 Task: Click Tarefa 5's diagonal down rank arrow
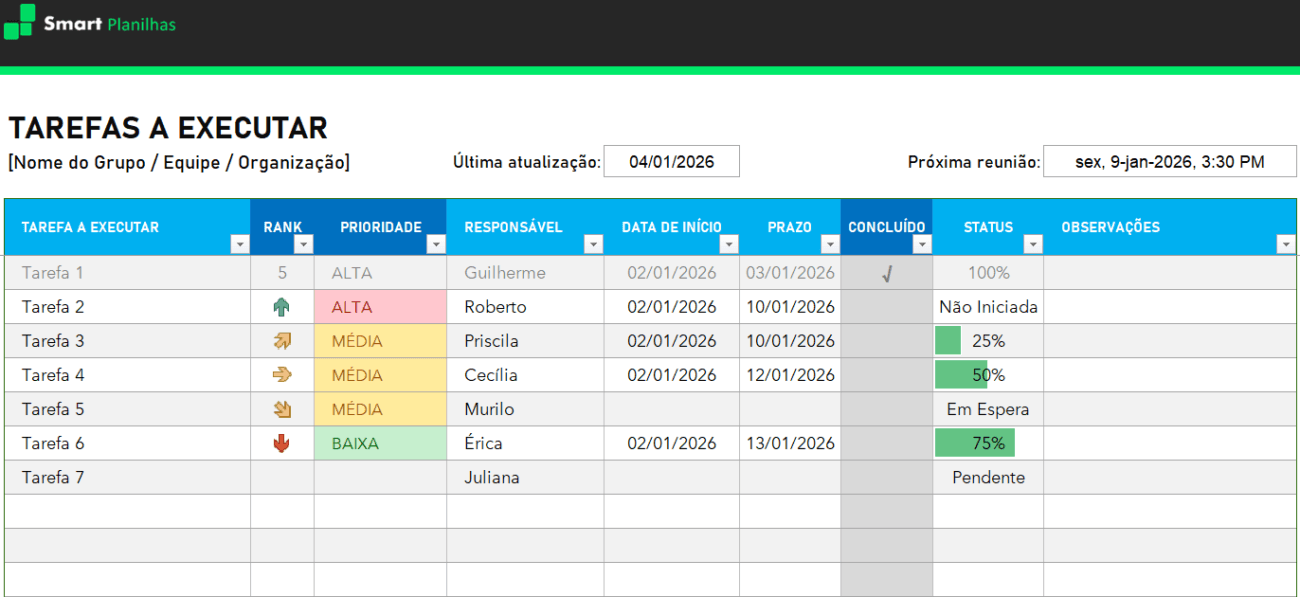(282, 409)
